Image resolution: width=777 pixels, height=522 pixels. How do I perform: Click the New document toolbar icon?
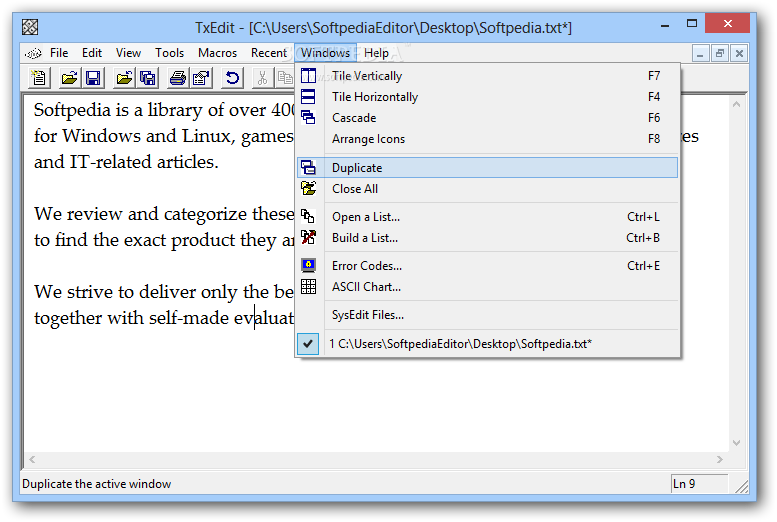[x=39, y=78]
